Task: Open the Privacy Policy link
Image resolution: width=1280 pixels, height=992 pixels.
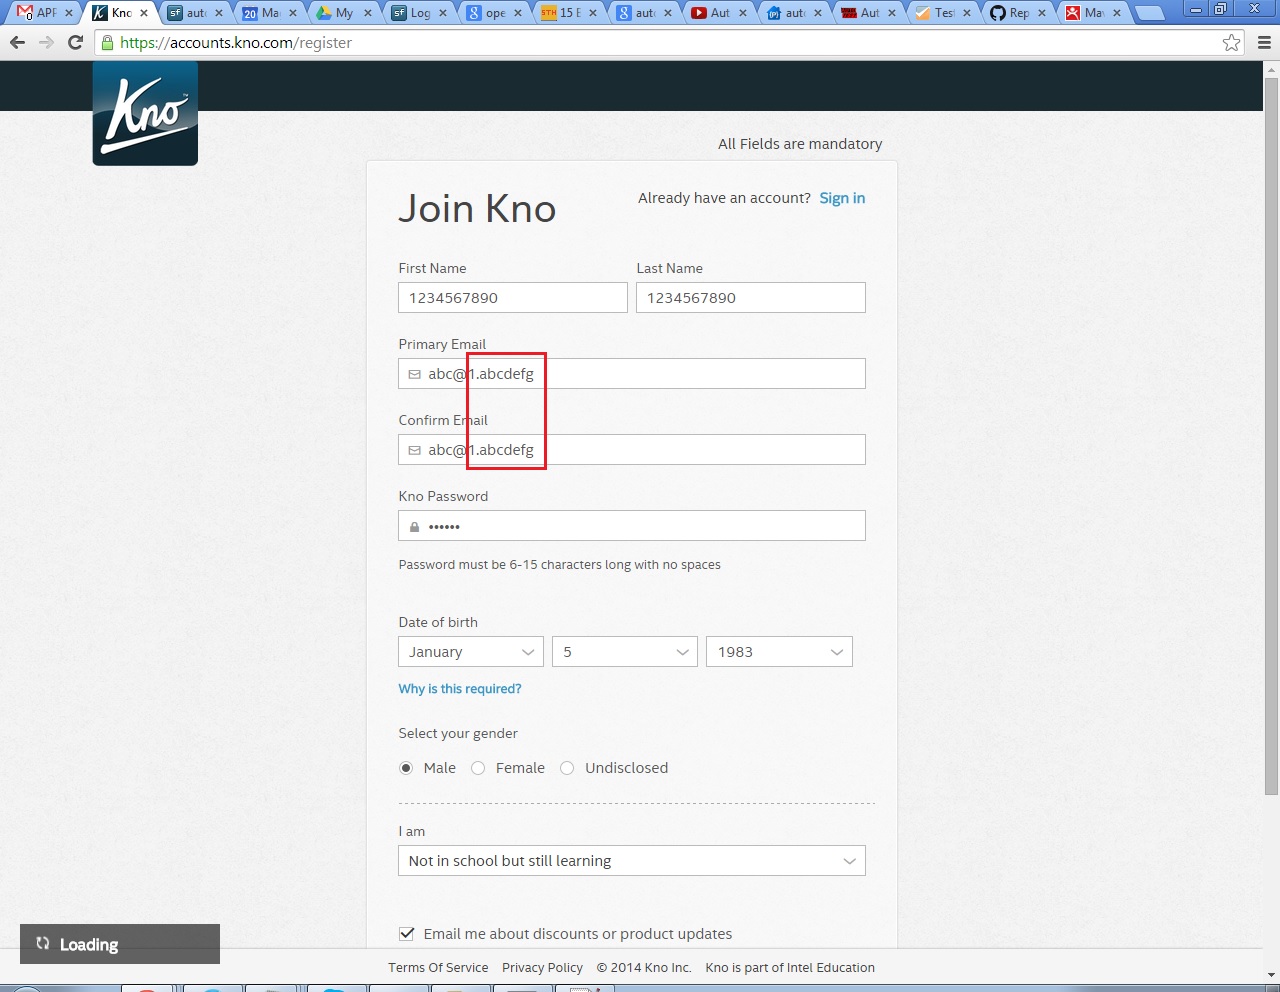Action: (x=542, y=968)
